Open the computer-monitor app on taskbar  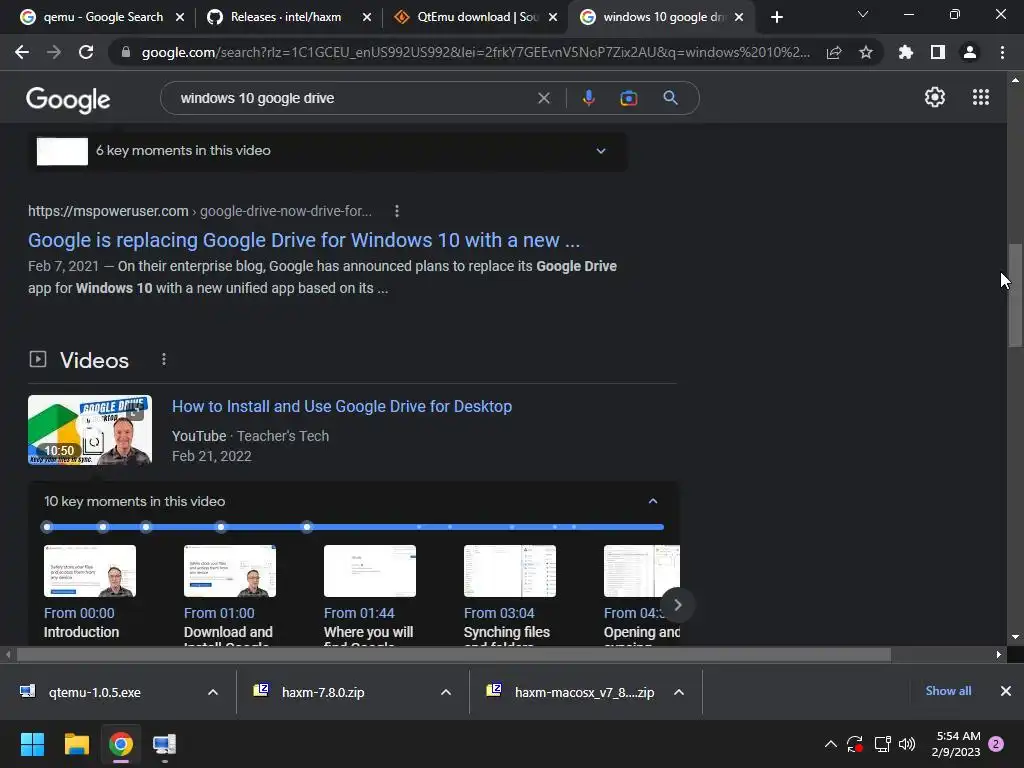click(x=164, y=744)
